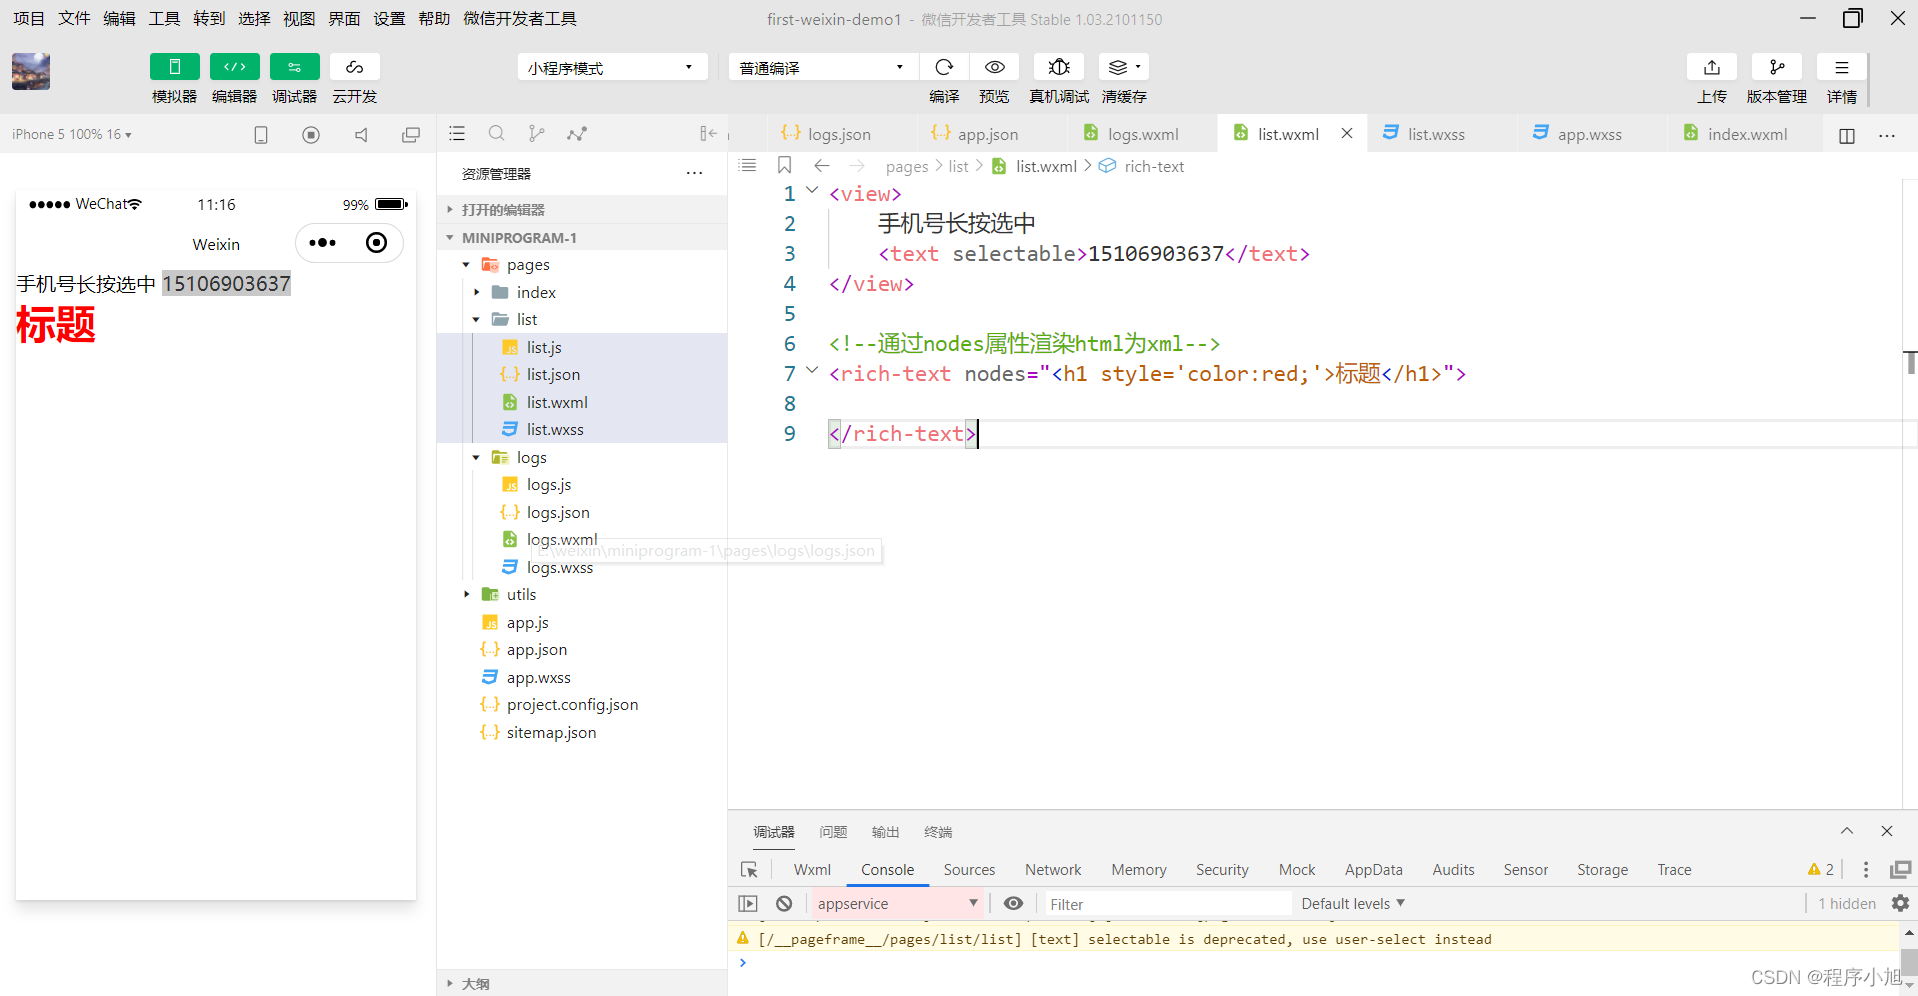The width and height of the screenshot is (1918, 996).
Task: Fold the rich-text tag at line 7
Action: [813, 370]
